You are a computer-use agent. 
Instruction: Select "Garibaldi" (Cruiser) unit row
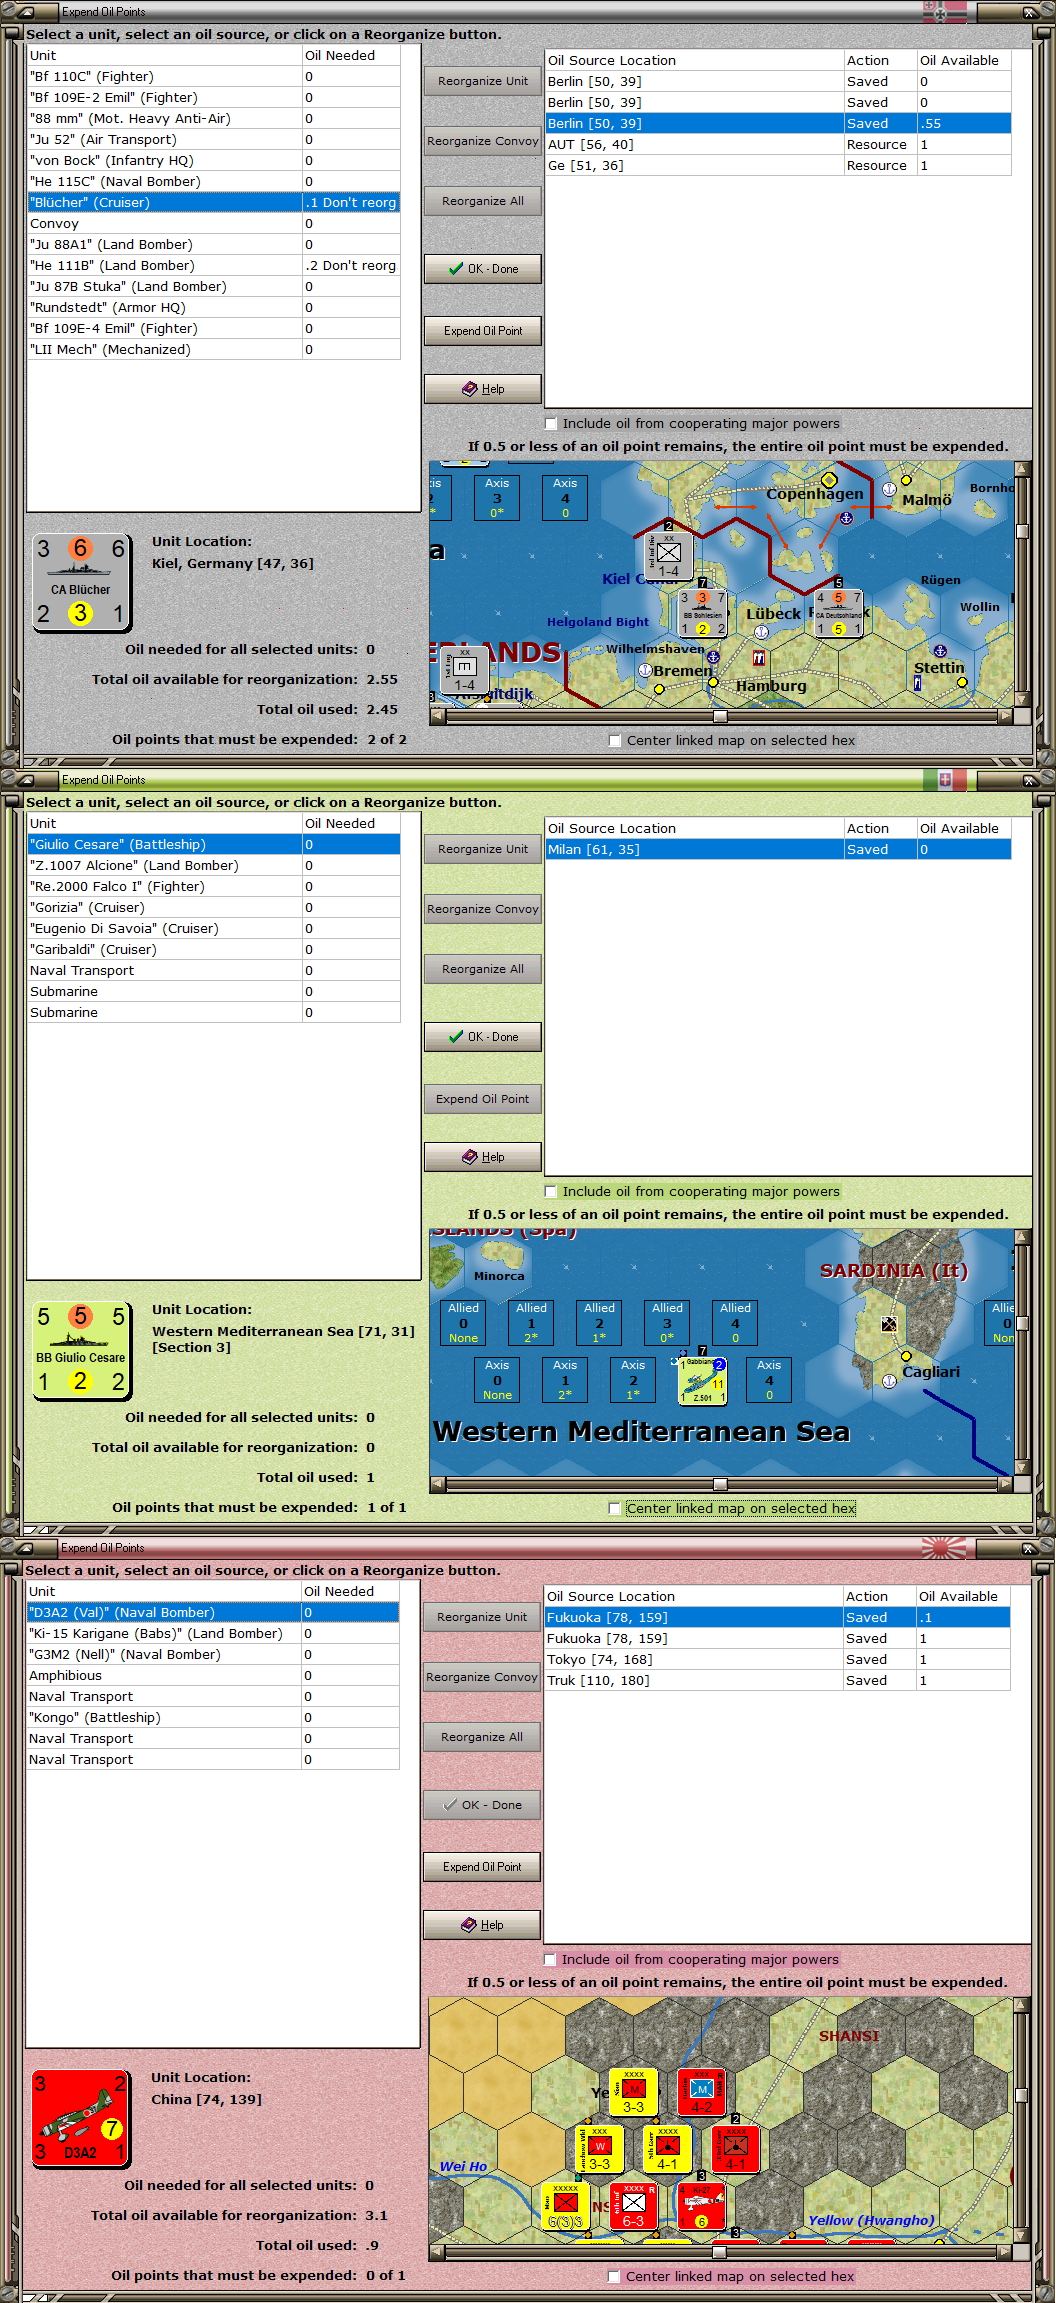click(x=214, y=949)
